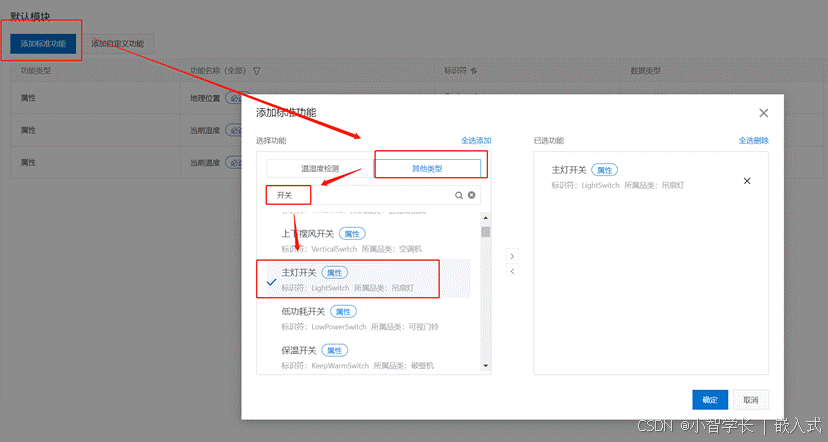
Task: Remove 主灯开关 from selected functions
Action: [x=747, y=181]
